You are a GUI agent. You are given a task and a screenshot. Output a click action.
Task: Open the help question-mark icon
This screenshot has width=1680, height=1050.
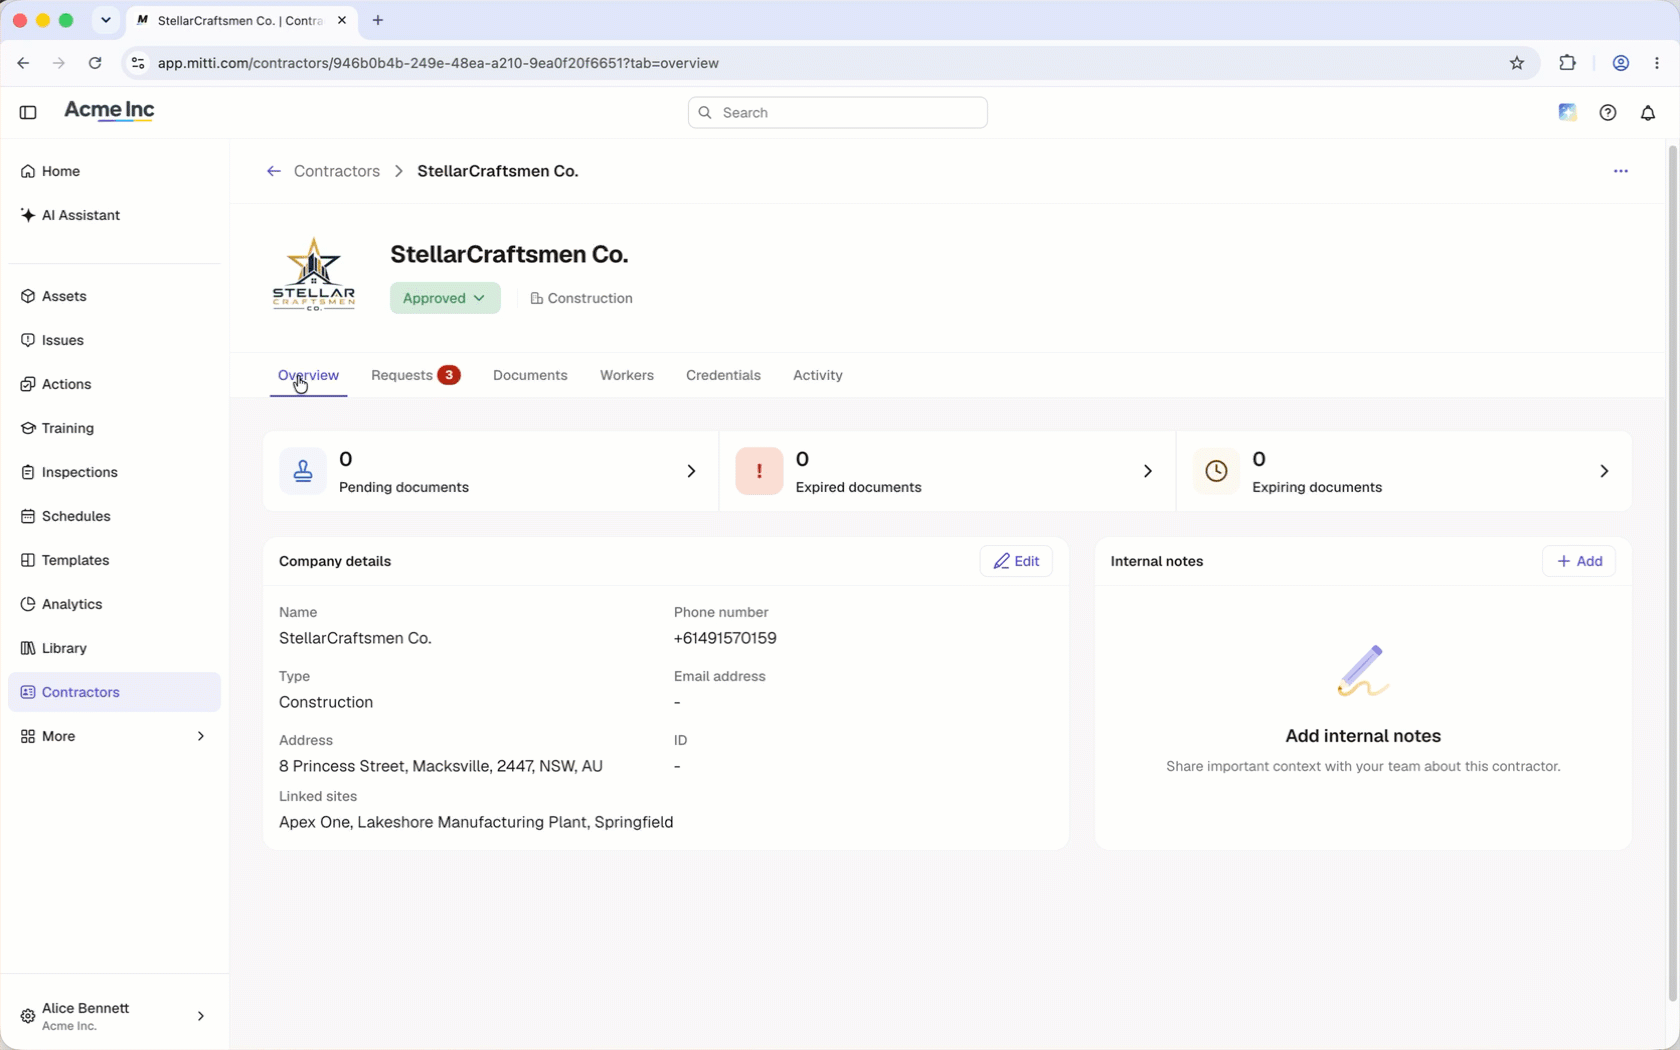1608,113
